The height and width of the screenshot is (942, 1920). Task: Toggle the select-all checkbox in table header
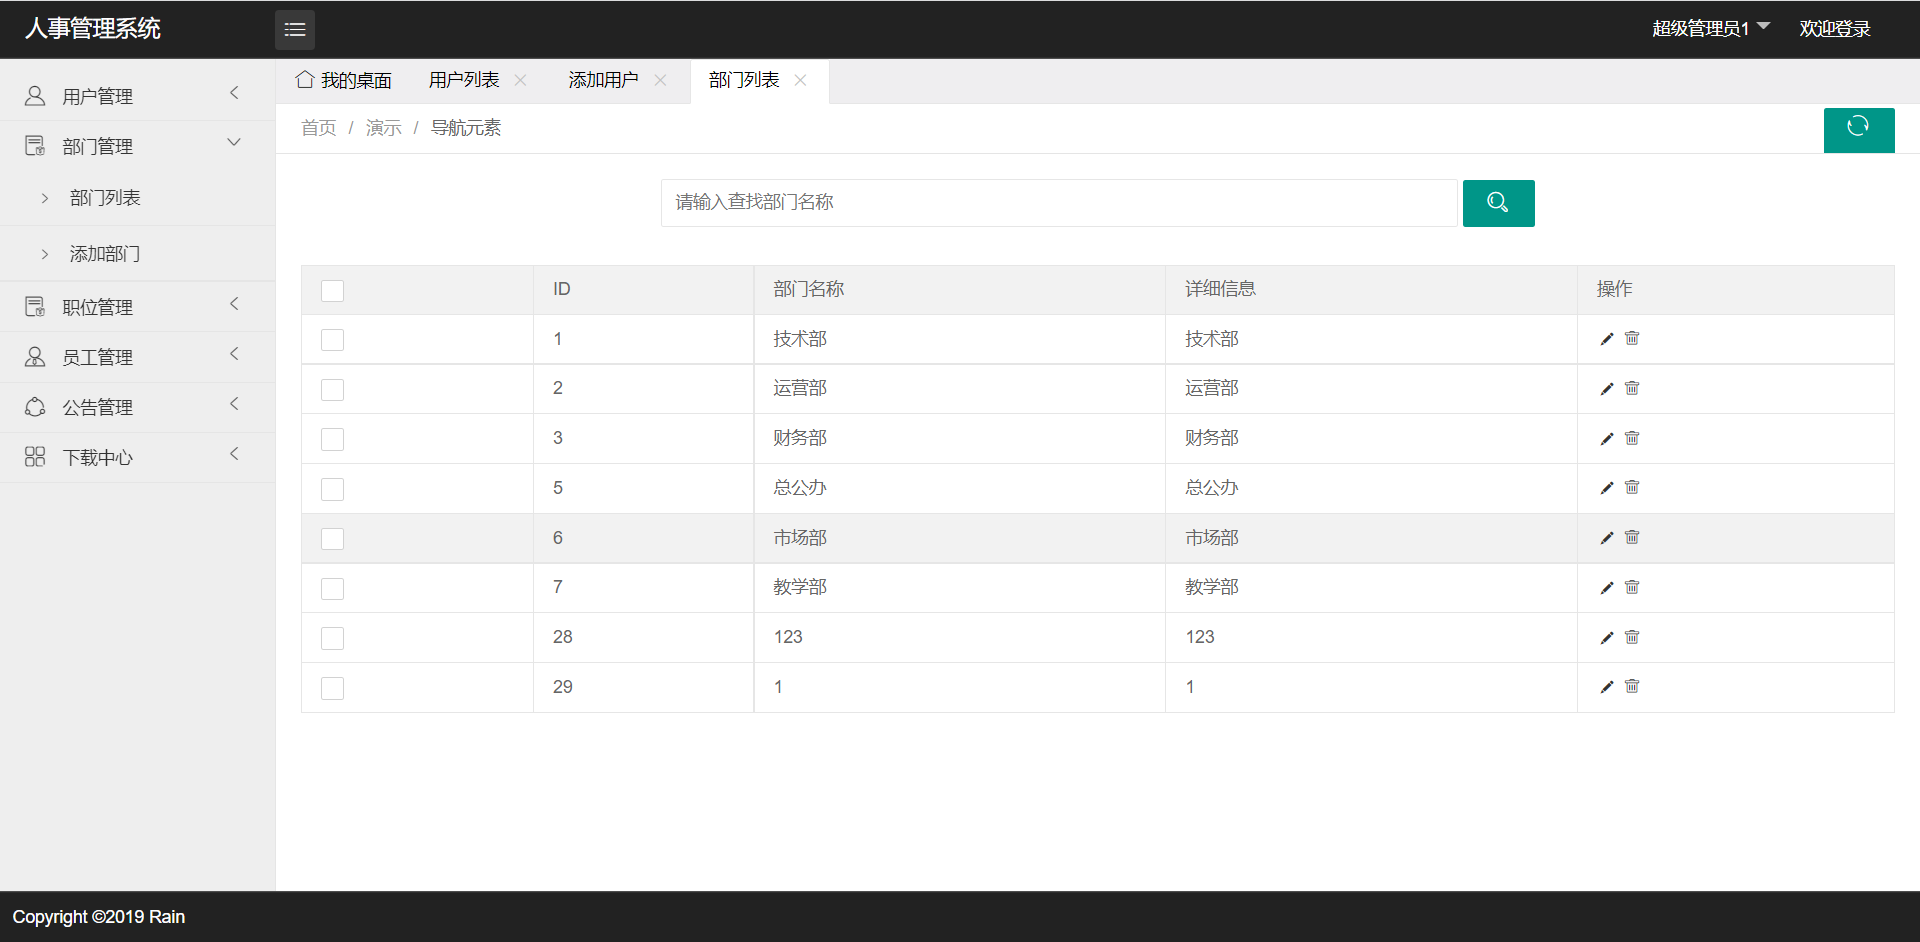(x=332, y=290)
